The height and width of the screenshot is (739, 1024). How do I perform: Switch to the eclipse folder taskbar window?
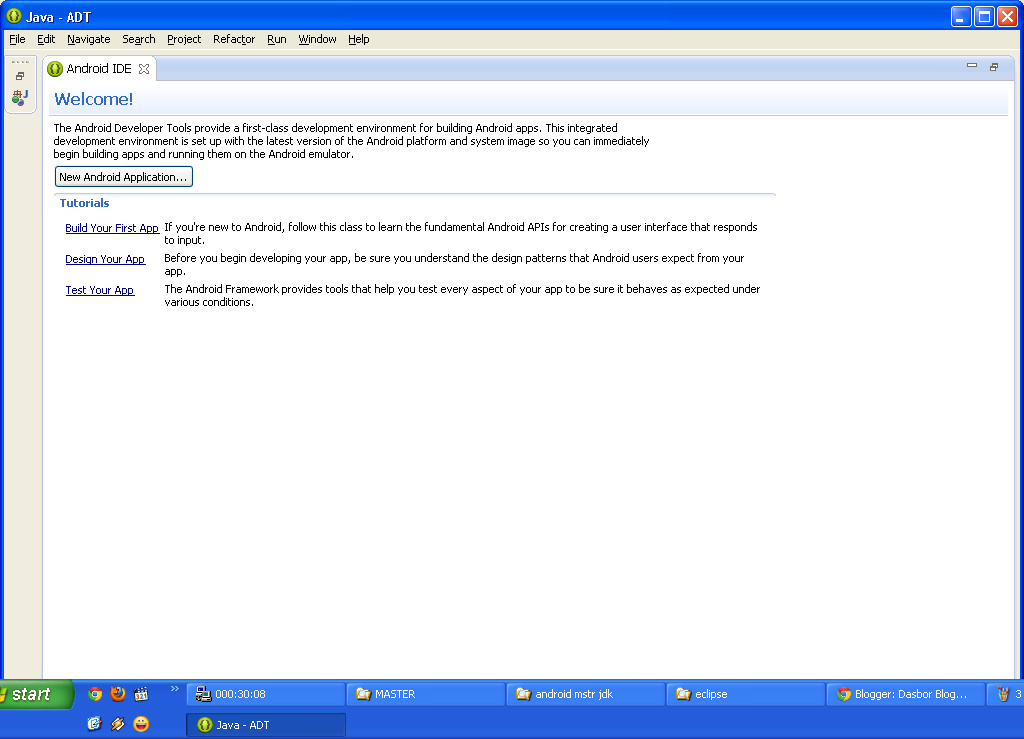click(x=745, y=694)
